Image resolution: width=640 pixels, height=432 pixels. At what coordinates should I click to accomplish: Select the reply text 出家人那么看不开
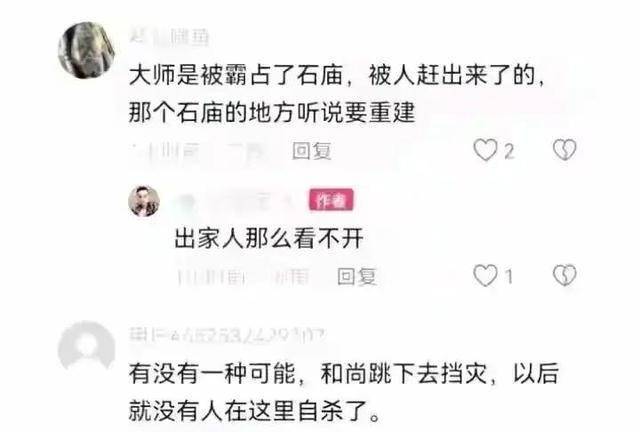(269, 238)
